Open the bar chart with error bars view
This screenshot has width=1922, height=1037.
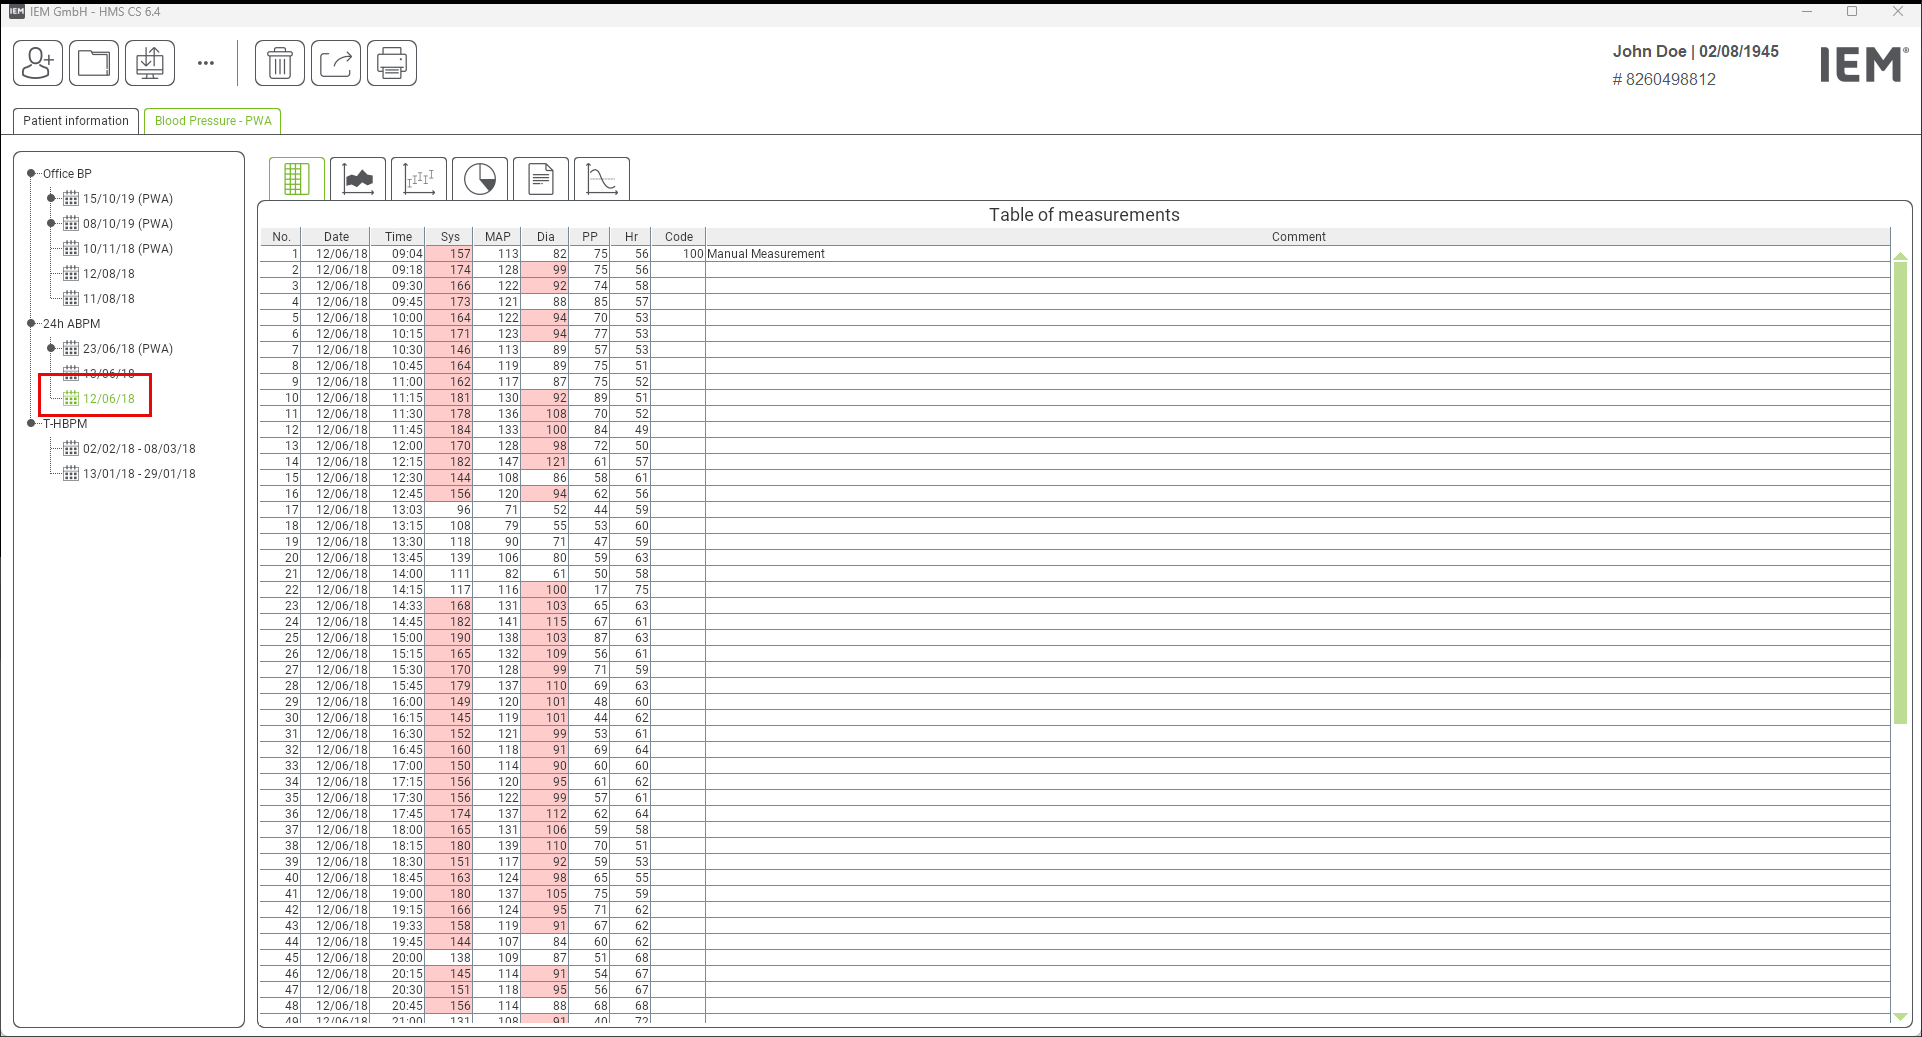pos(419,179)
